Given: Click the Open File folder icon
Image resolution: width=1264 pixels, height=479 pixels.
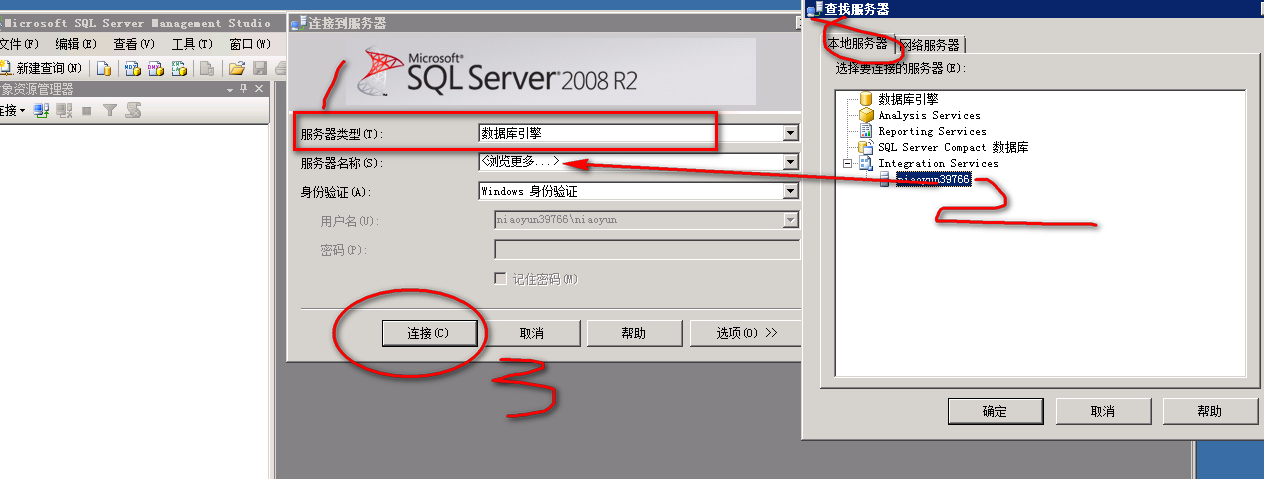Looking at the screenshot, I should pyautogui.click(x=237, y=68).
